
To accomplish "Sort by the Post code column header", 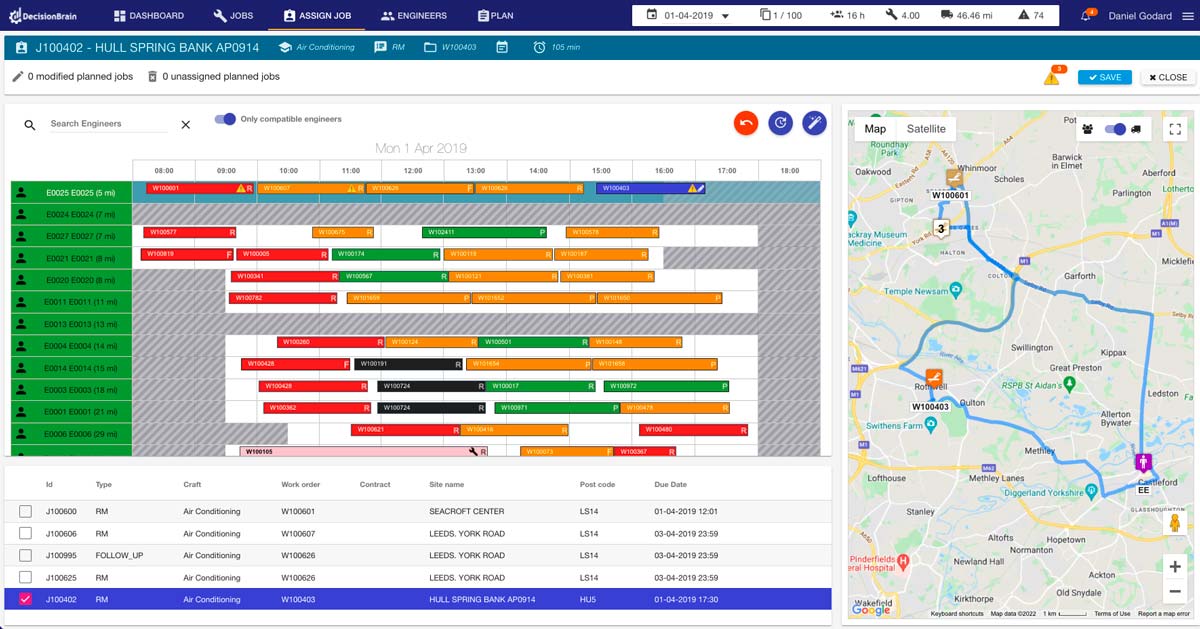I will click(x=597, y=484).
